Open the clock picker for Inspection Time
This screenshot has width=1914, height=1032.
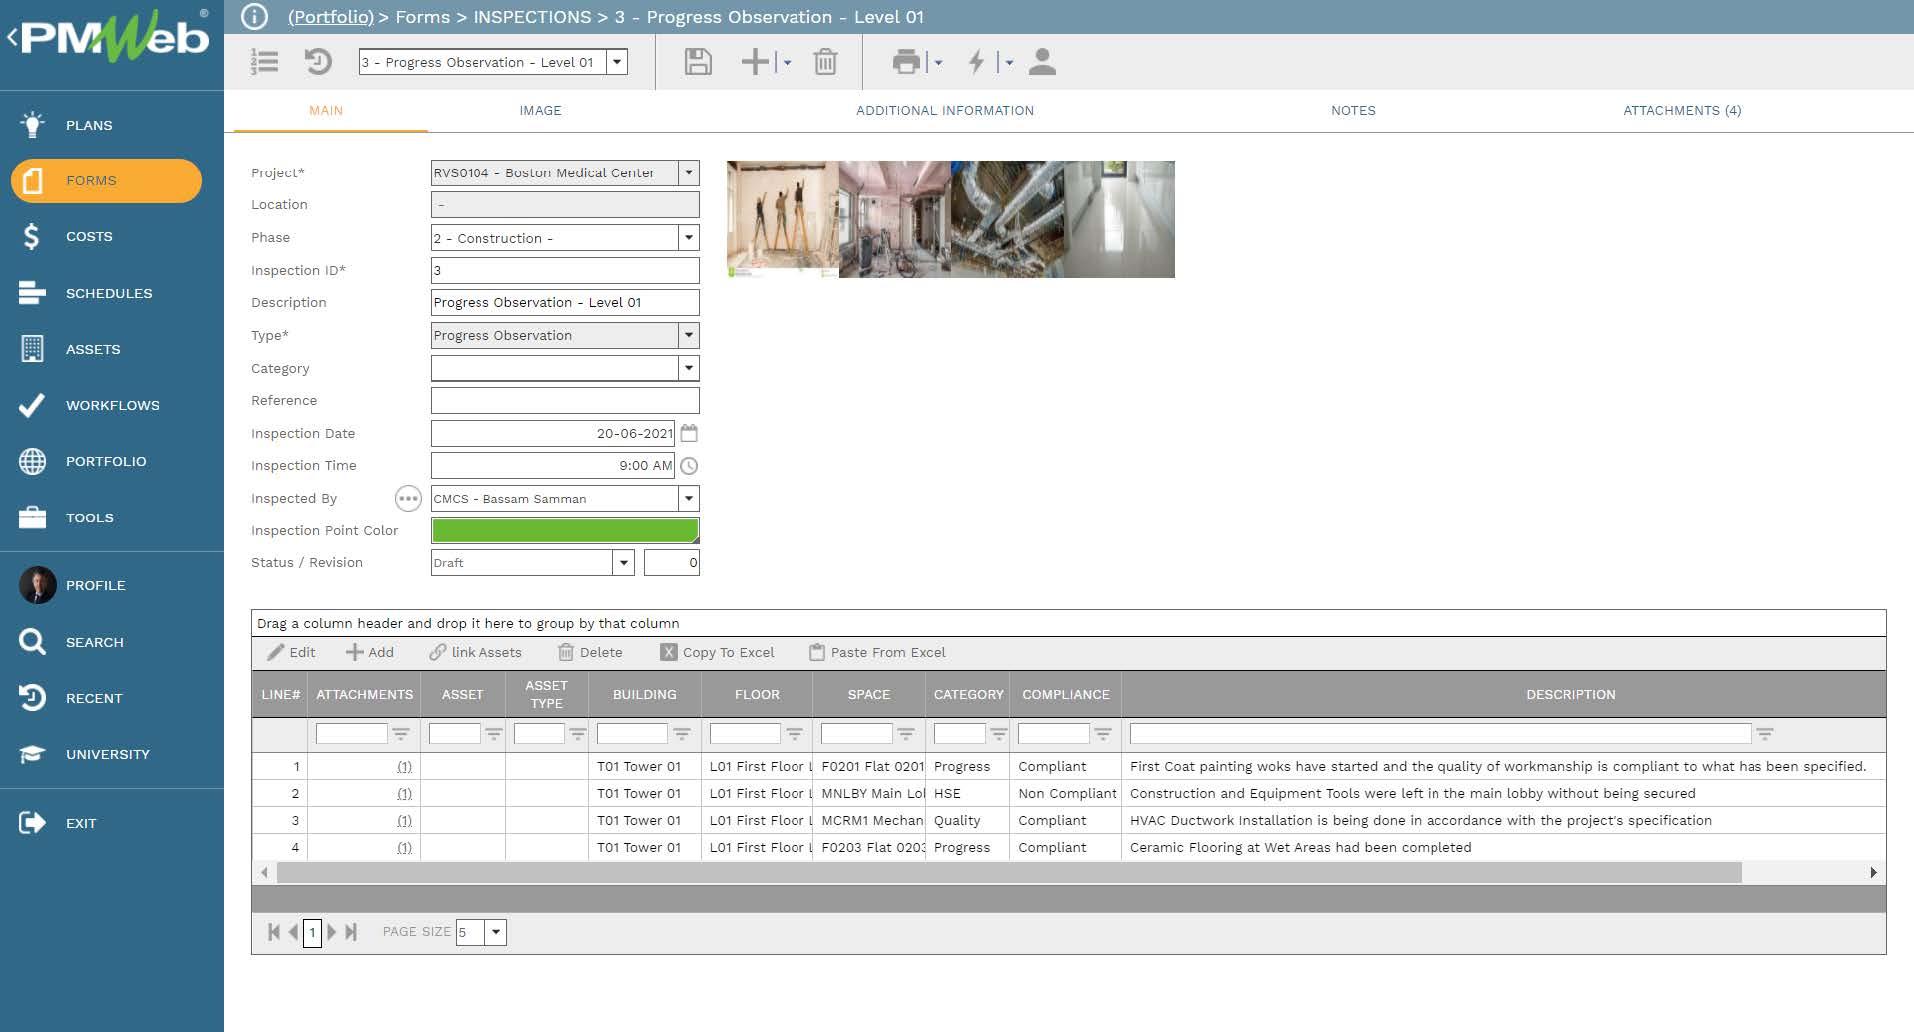(x=689, y=466)
